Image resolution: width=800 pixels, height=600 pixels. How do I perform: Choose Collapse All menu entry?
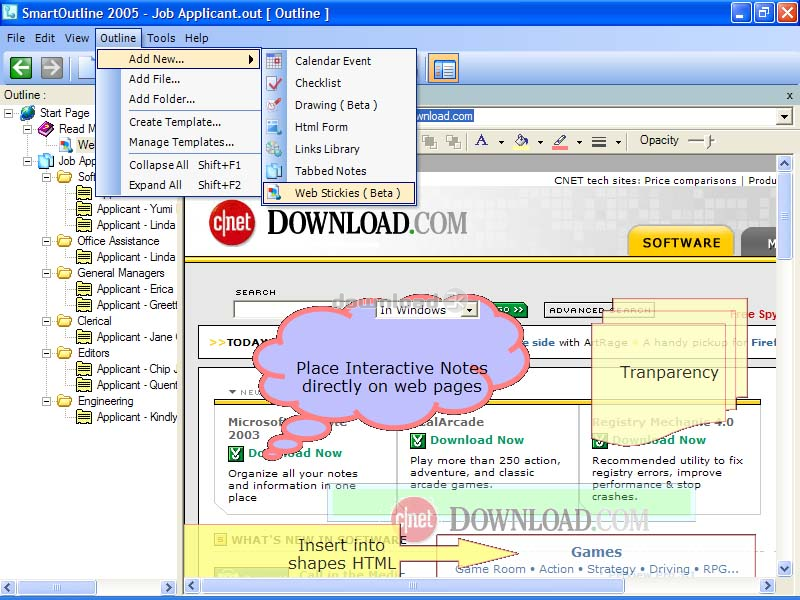[179, 165]
